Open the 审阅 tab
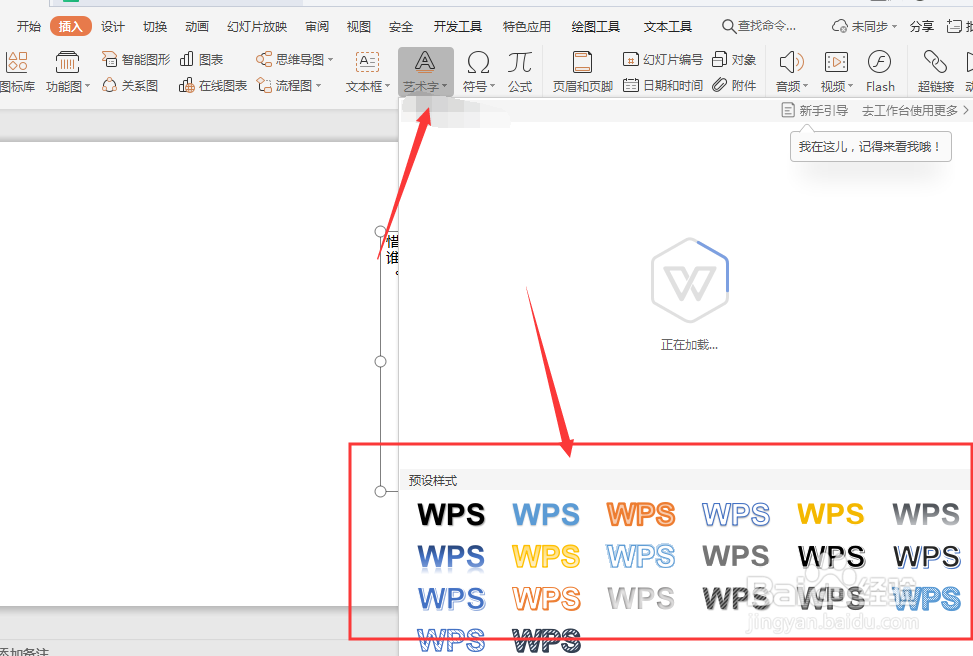Screen dimensions: 973x656 [317, 26]
